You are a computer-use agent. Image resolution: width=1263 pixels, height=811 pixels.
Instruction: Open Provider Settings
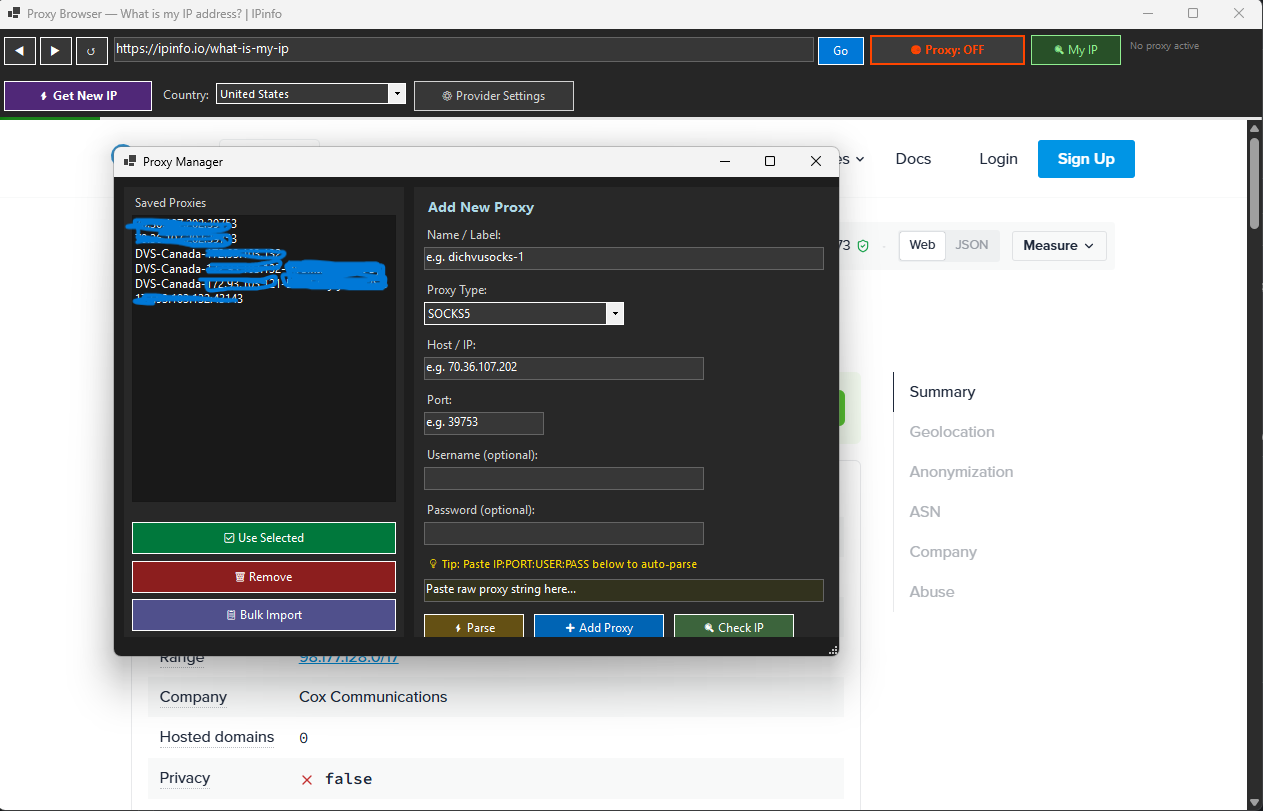click(x=494, y=96)
